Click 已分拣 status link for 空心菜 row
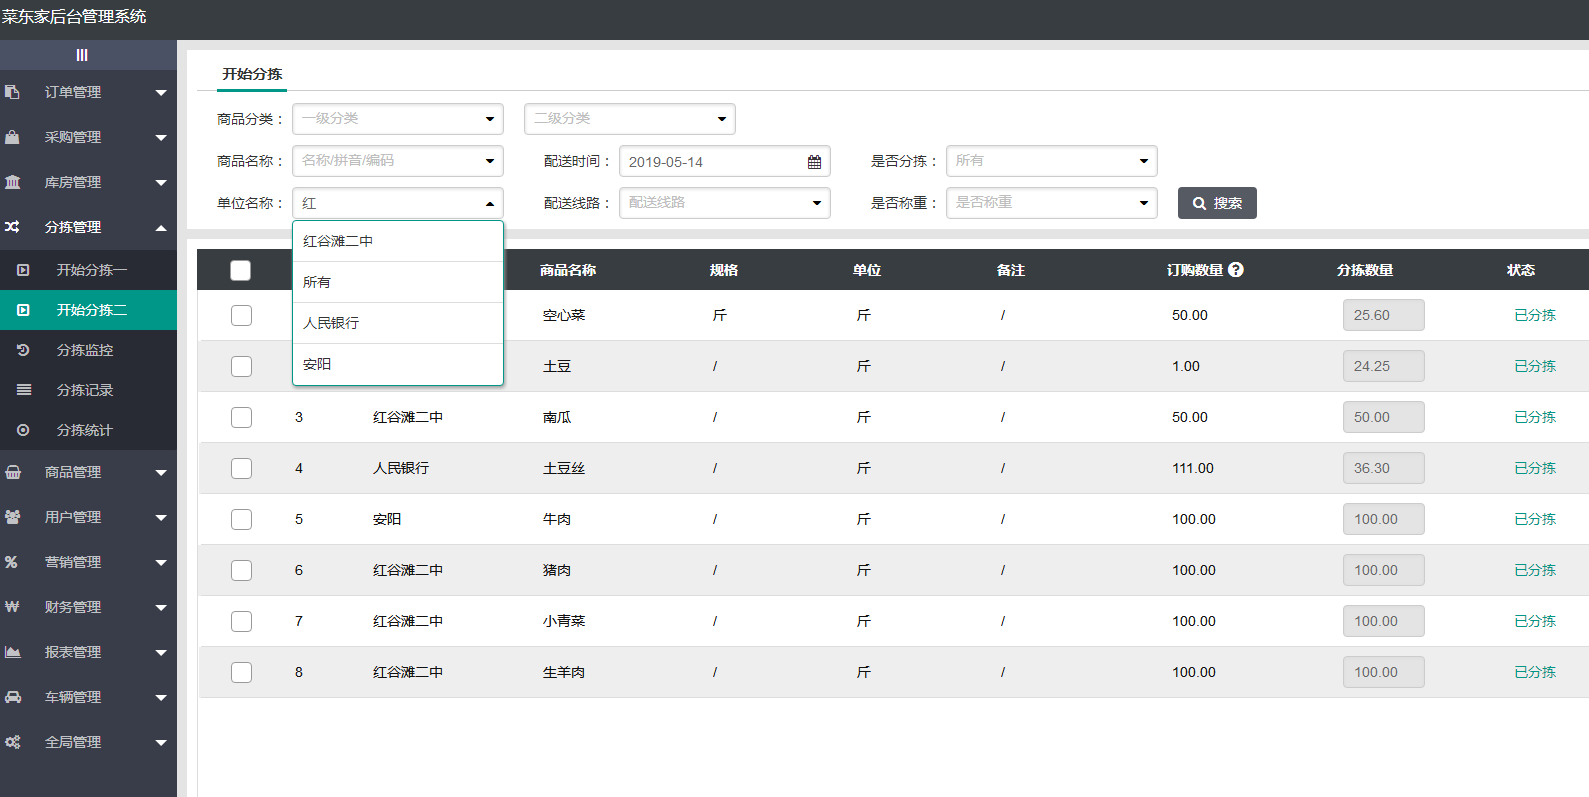The width and height of the screenshot is (1589, 797). (1535, 315)
